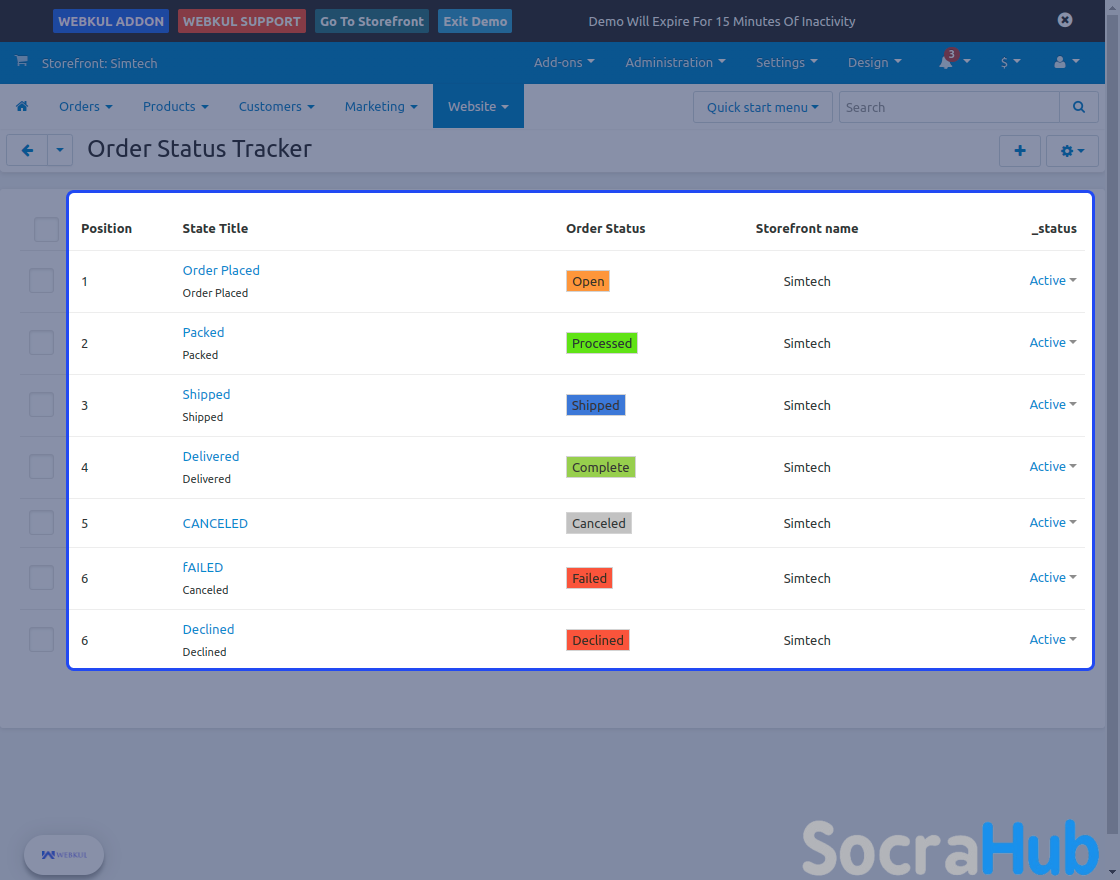
Task: Click the search magnifier button
Action: click(x=1078, y=107)
